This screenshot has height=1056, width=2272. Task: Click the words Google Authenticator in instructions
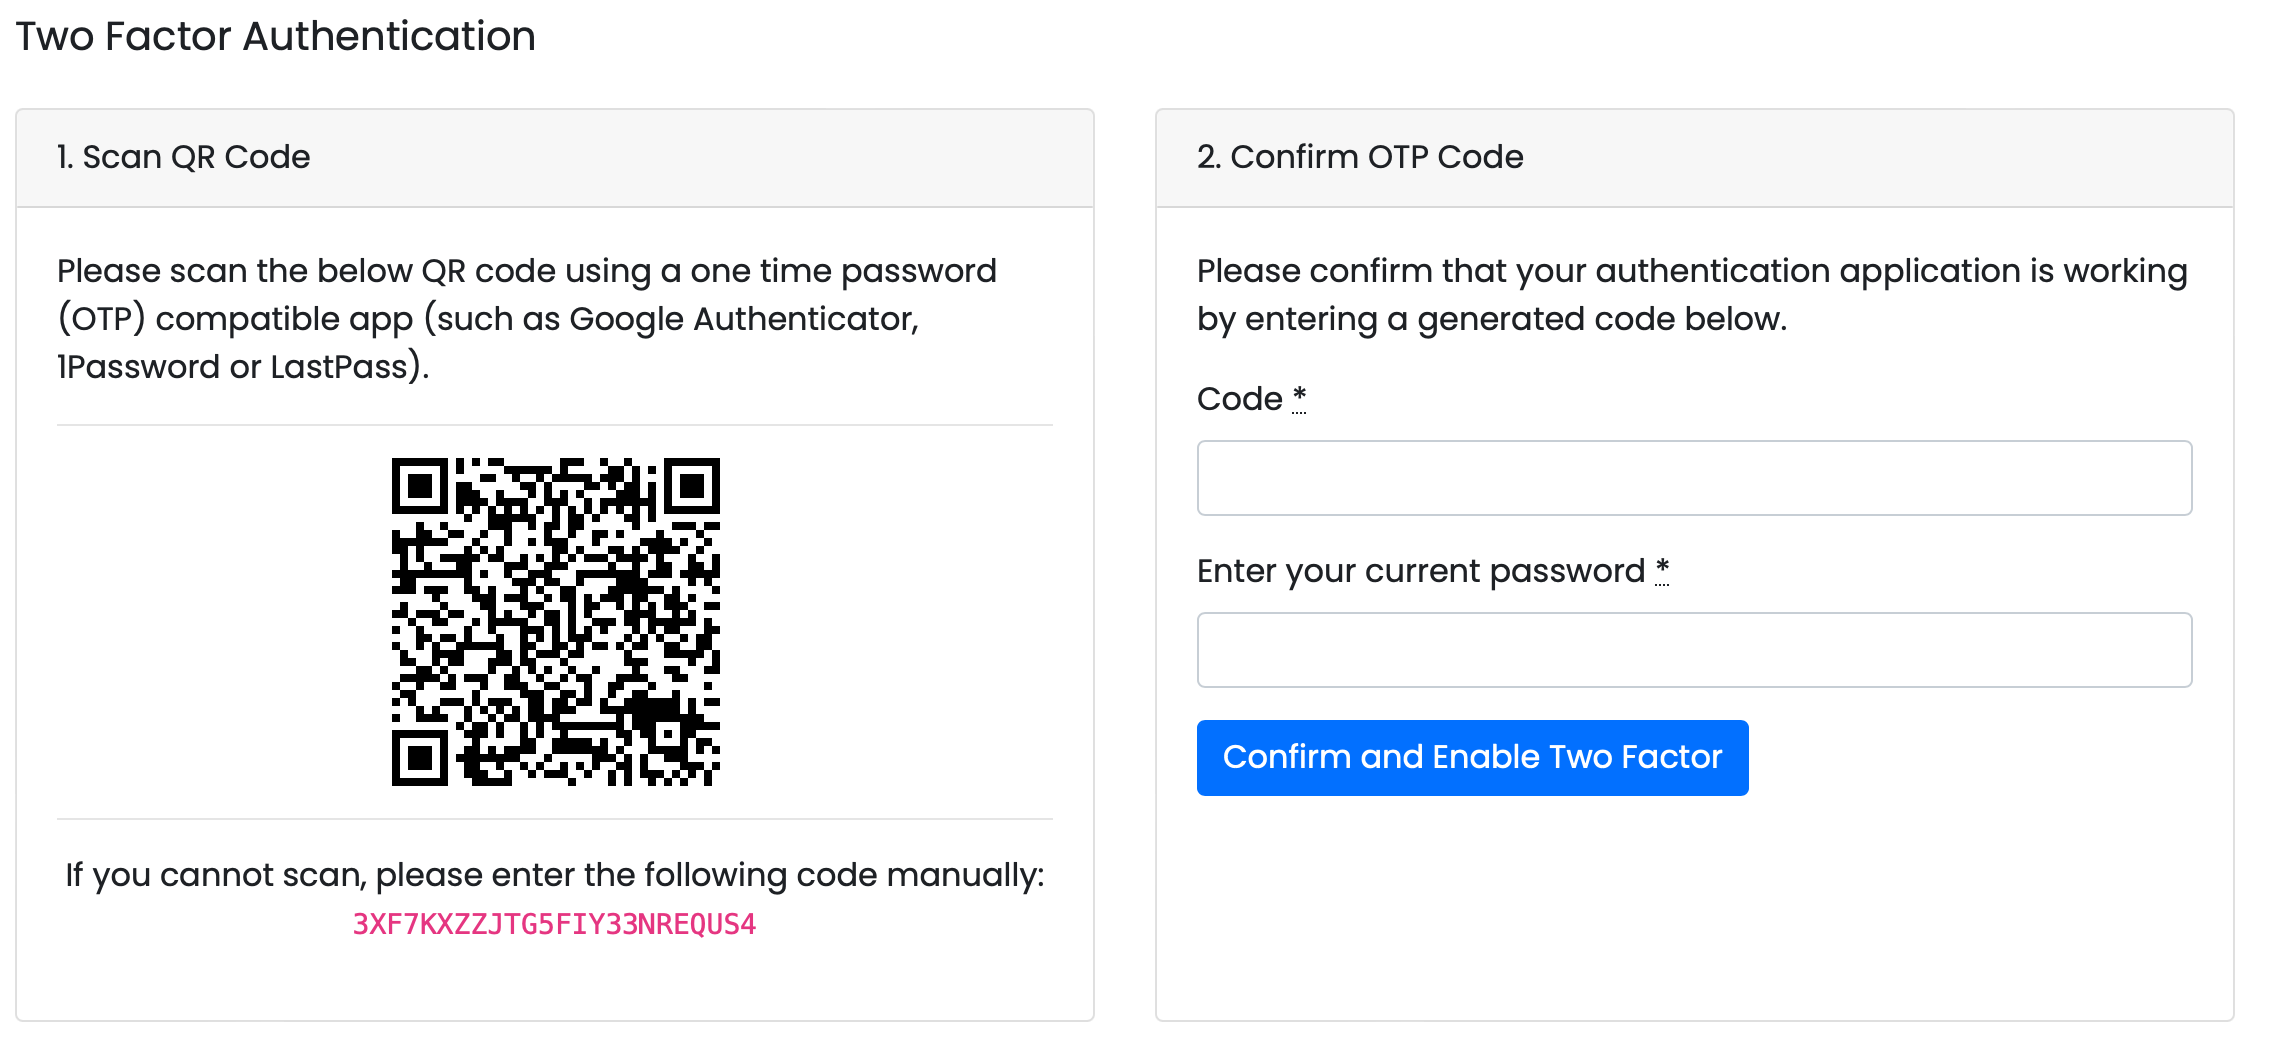coord(742,319)
